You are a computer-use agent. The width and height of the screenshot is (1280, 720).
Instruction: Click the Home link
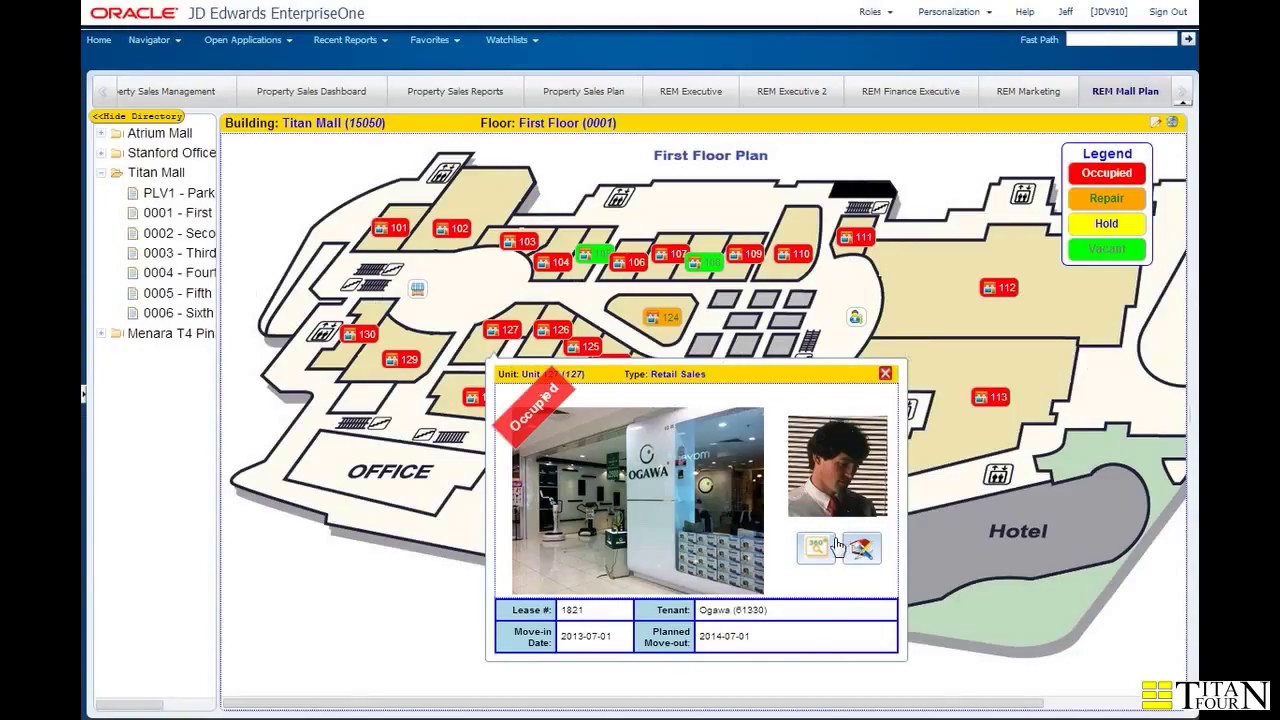[x=99, y=40]
